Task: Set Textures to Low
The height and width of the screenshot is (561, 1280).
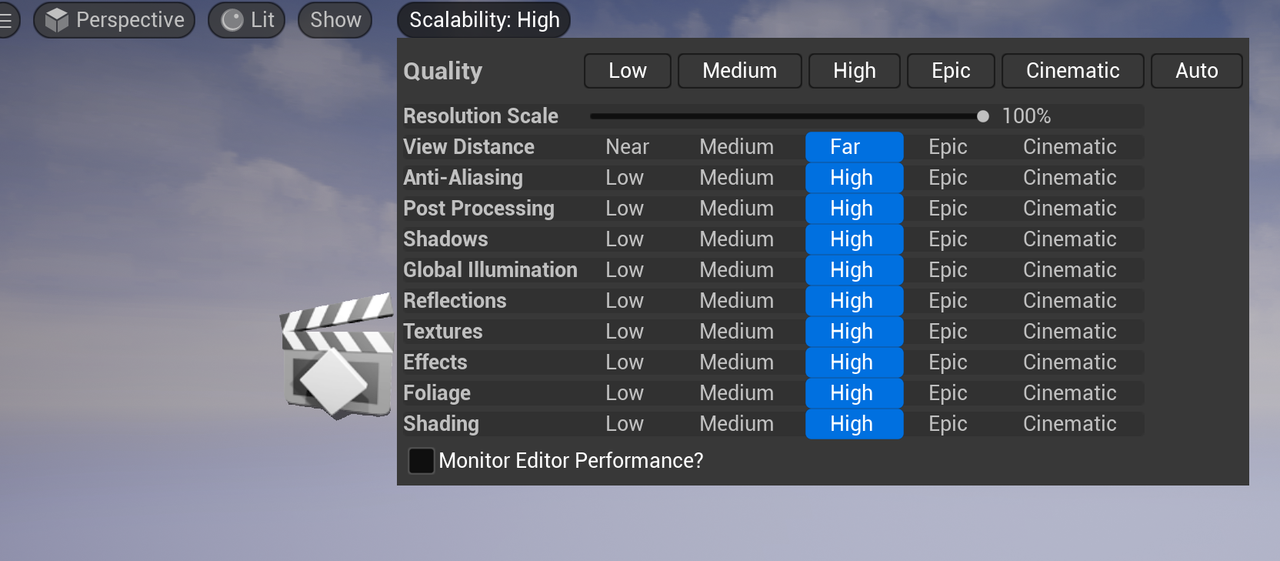Action: point(624,332)
